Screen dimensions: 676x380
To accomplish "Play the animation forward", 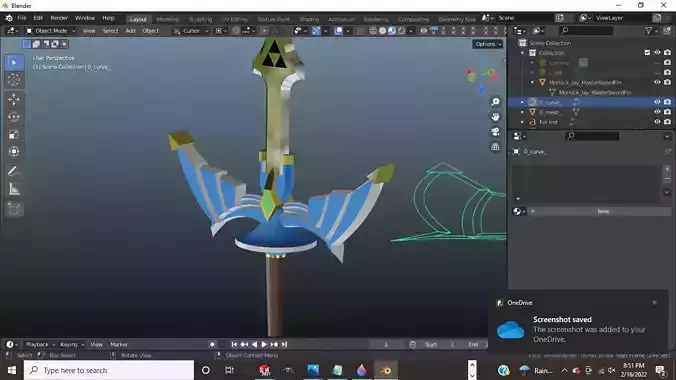I will pos(264,344).
